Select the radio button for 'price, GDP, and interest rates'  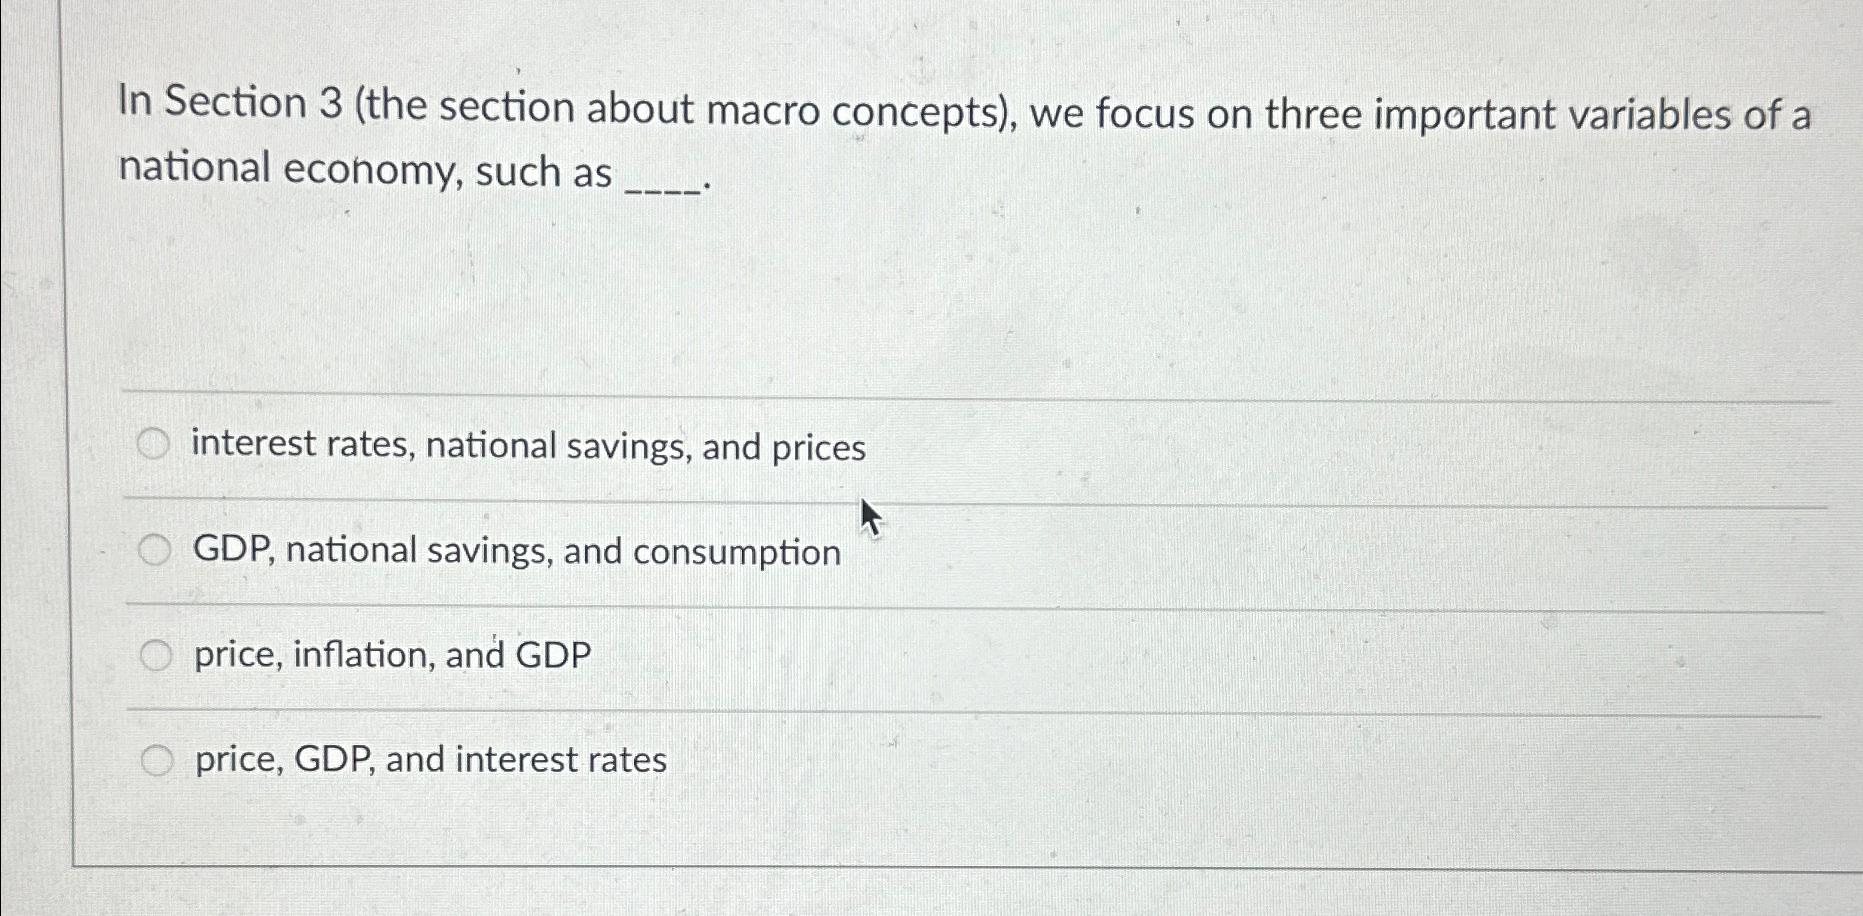(x=155, y=760)
